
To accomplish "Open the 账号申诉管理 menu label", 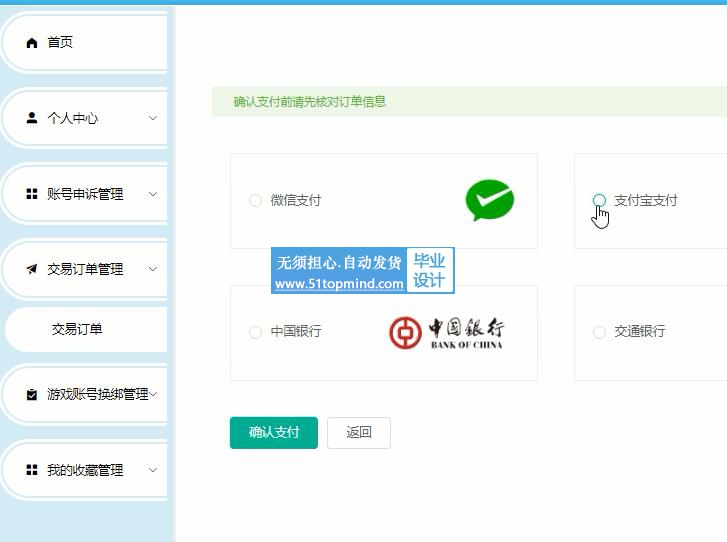I will [85, 194].
